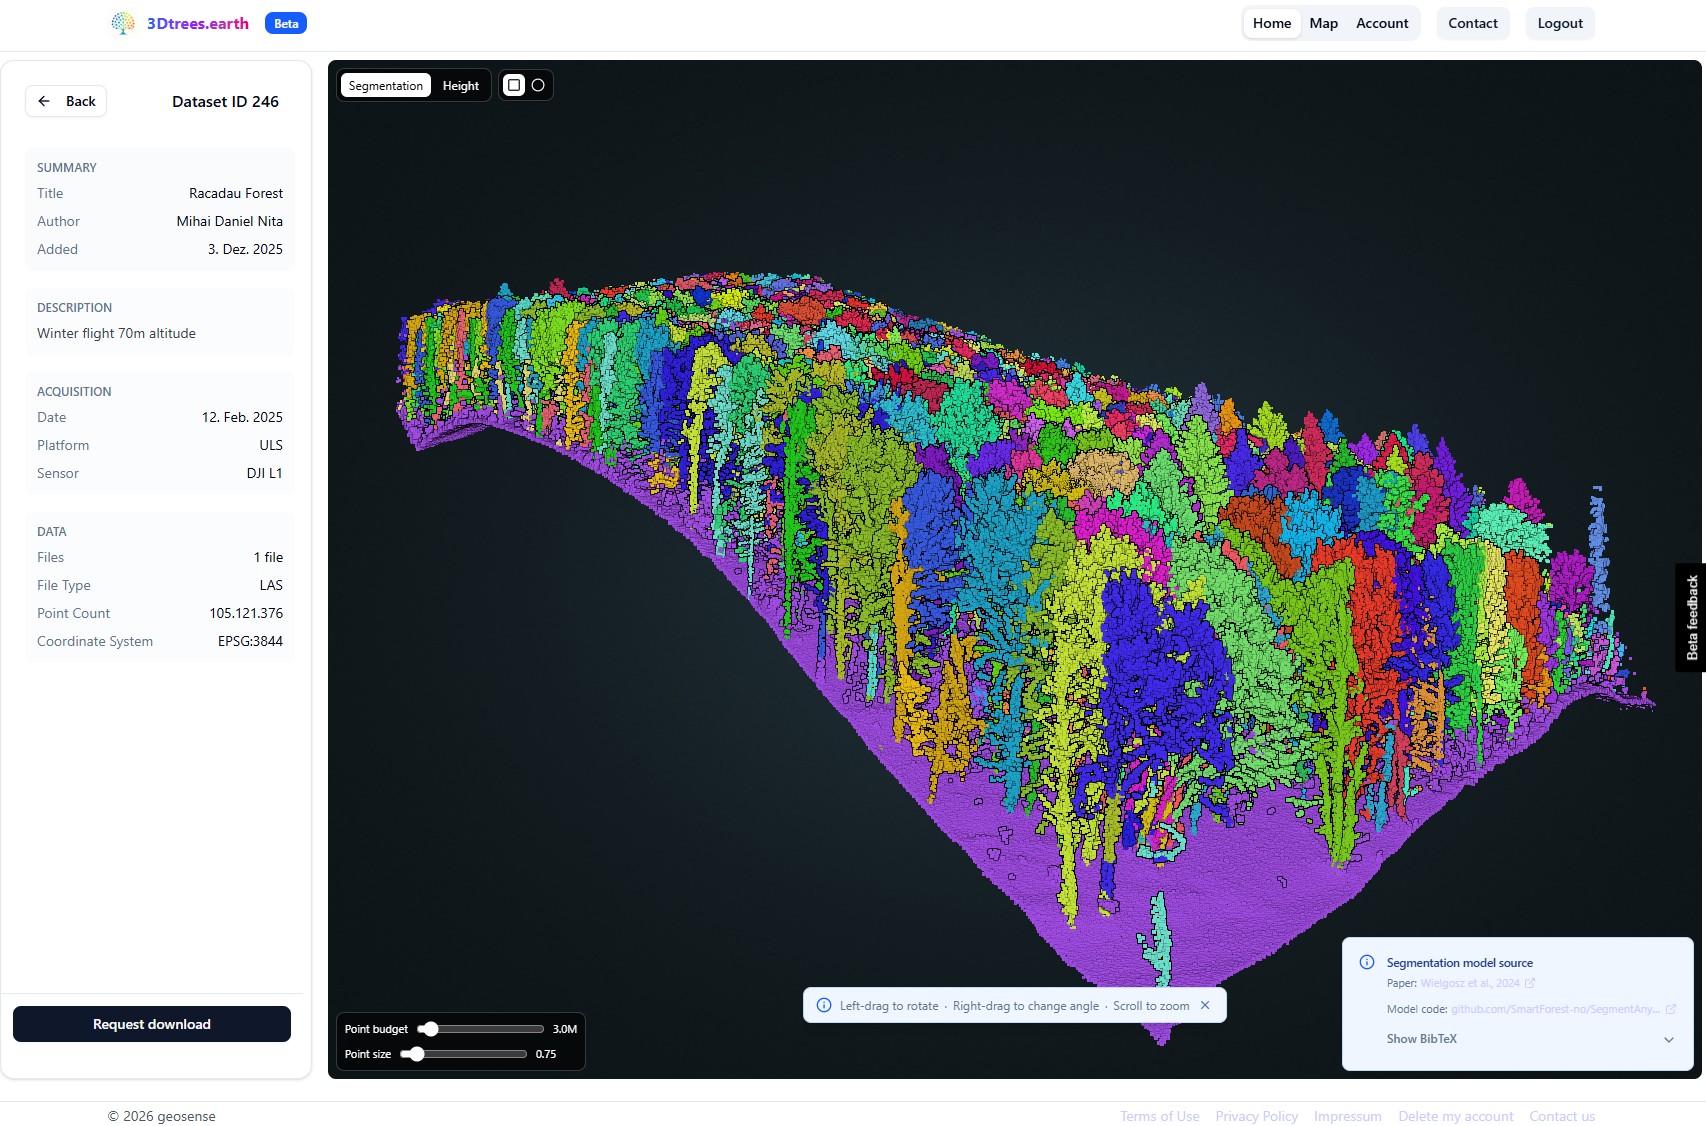Click the Segmentation model source info icon
Screen dimensions: 1706x1126
point(1366,962)
